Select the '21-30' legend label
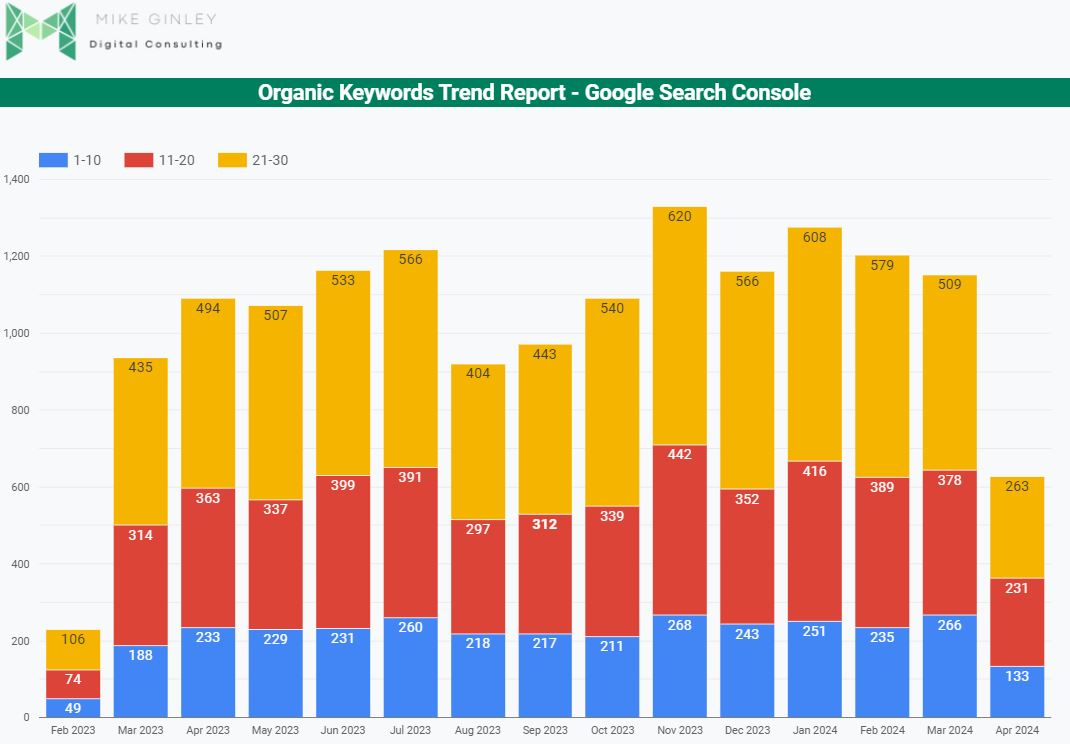The image size is (1070, 744). (x=270, y=160)
